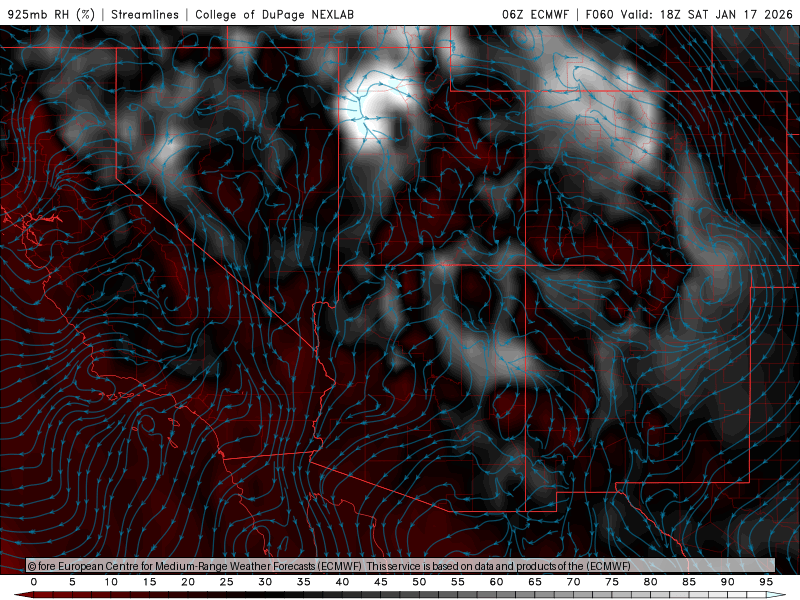Click the "925mb RH (%)" title text
This screenshot has width=800, height=600.
(x=51, y=14)
